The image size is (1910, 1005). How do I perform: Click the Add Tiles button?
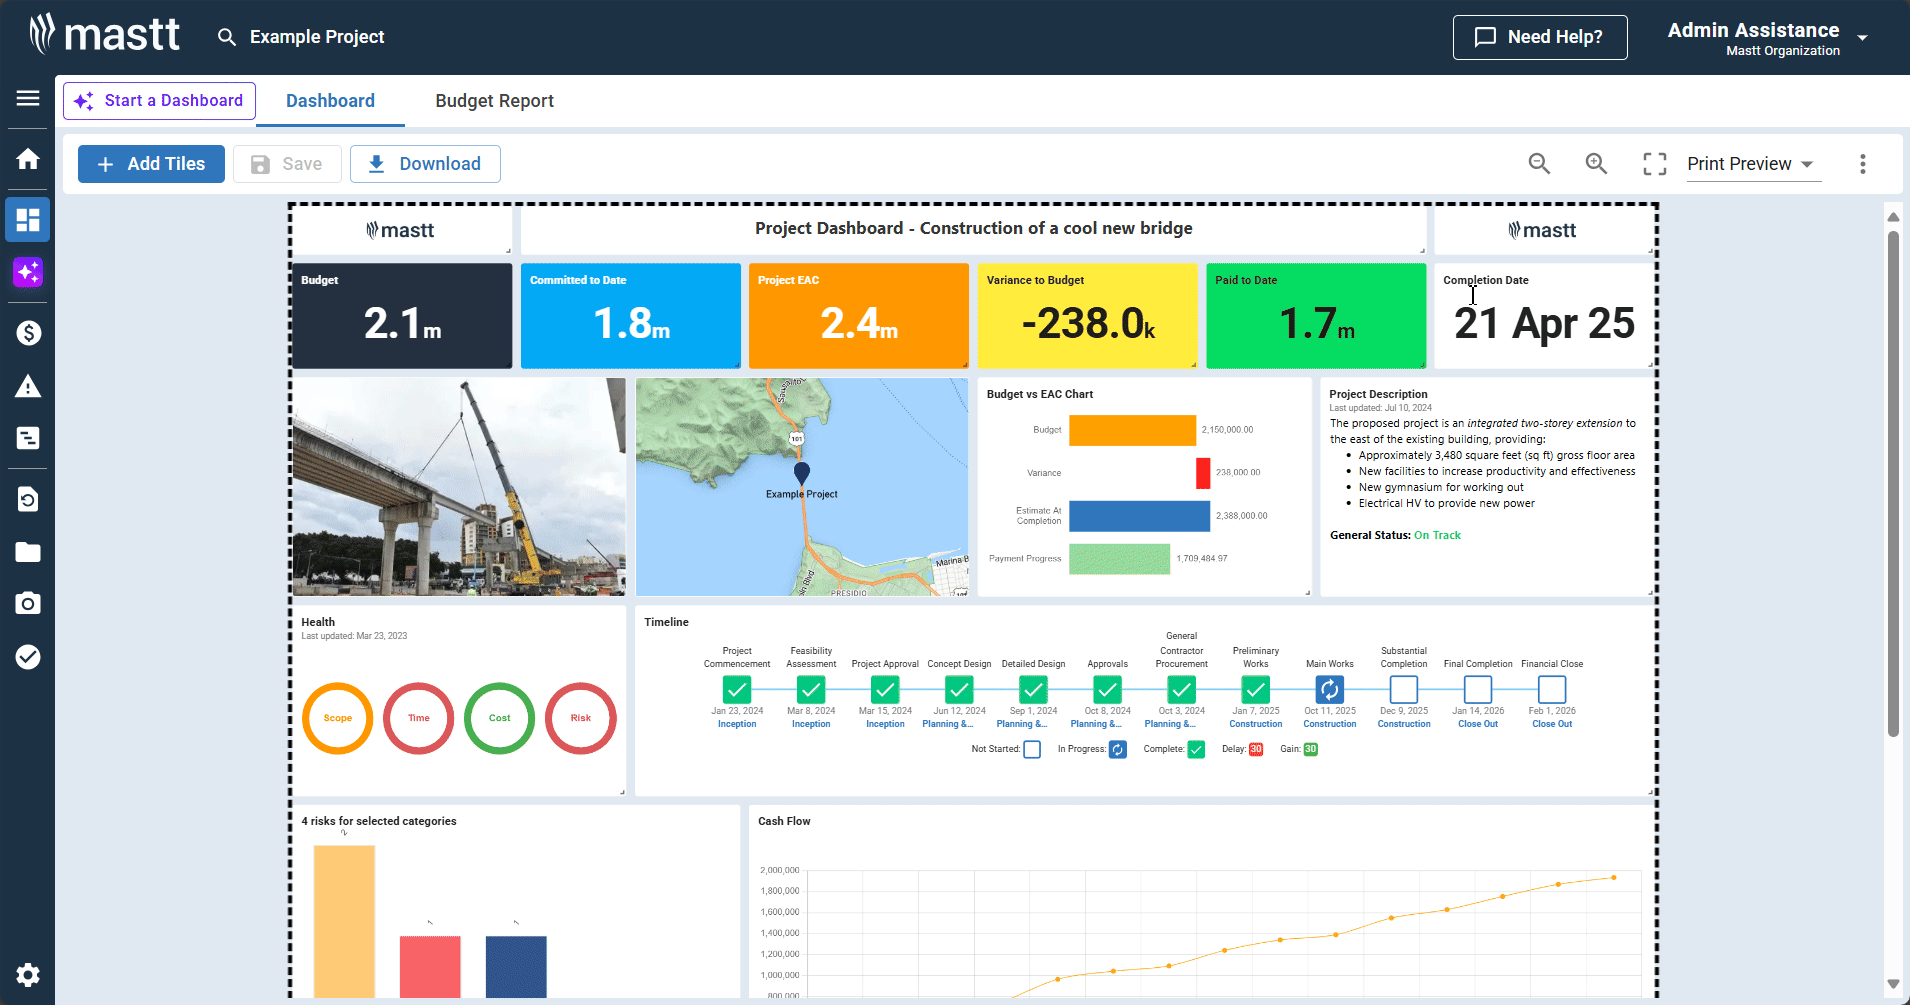(x=151, y=164)
